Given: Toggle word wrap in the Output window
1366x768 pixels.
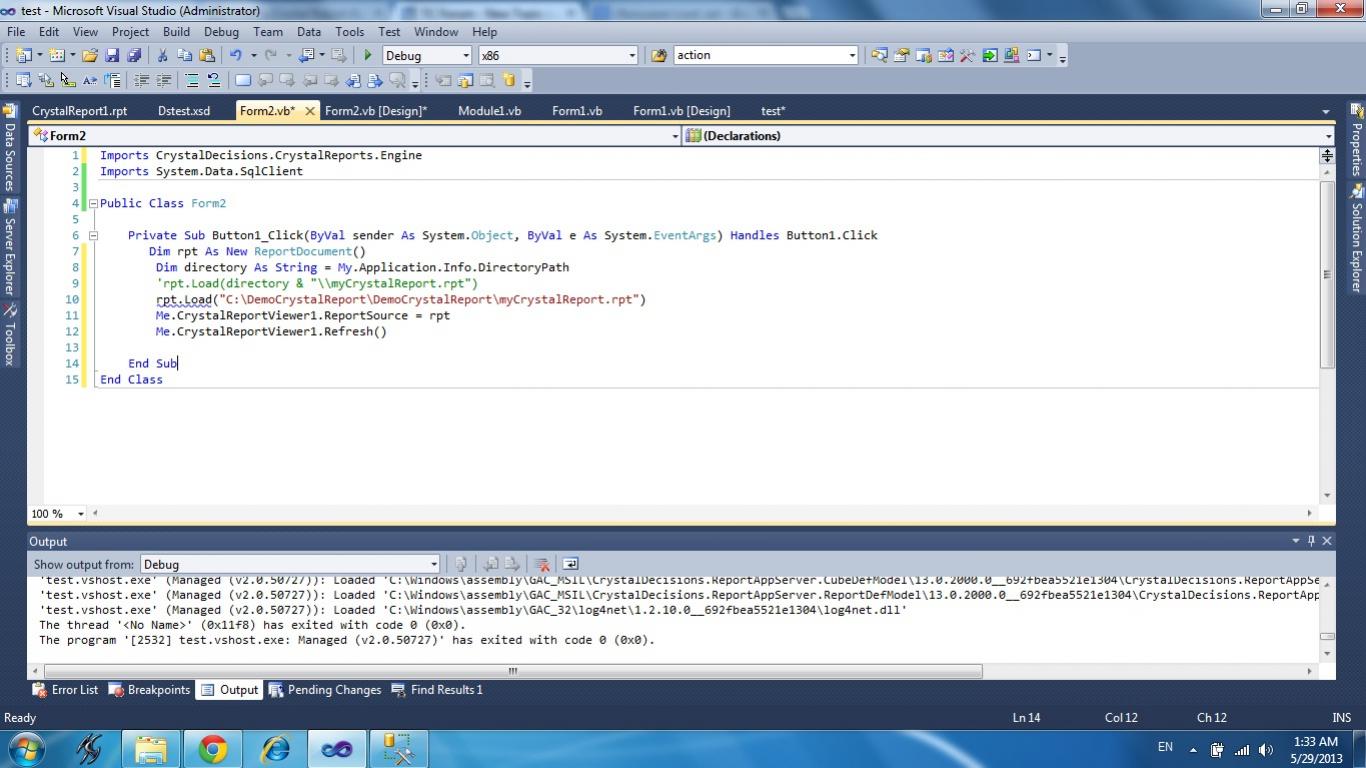Looking at the screenshot, I should 570,564.
